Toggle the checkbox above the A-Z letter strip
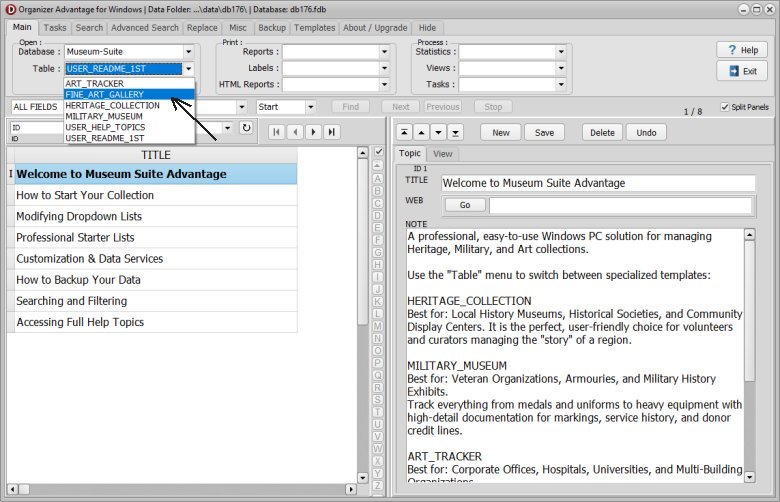The image size is (780, 502). (x=378, y=152)
